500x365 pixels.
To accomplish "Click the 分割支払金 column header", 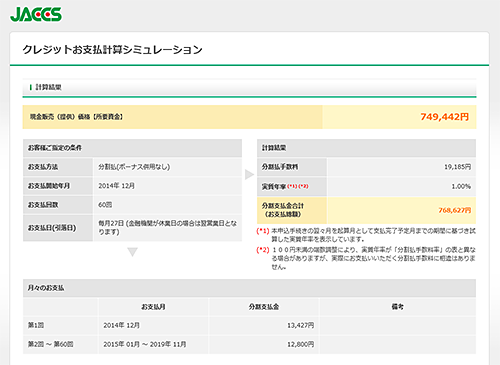I will pyautogui.click(x=264, y=307).
